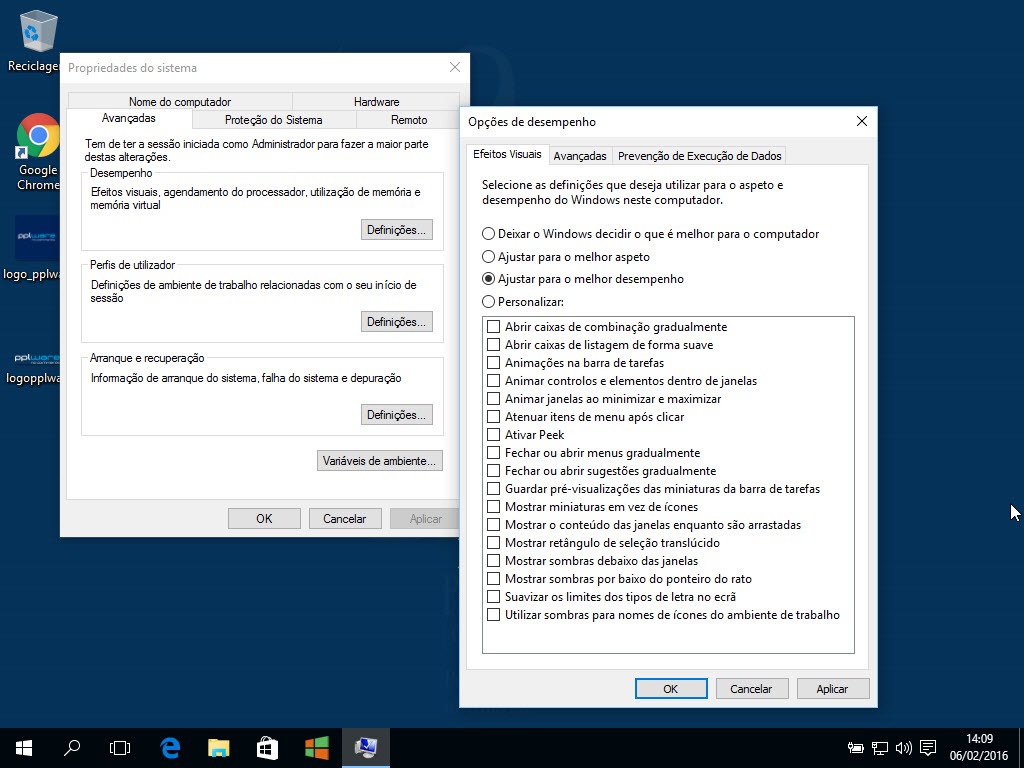The width and height of the screenshot is (1024, 768).
Task: Open the Recycle Bin desktop icon
Action: pyautogui.click(x=37, y=32)
